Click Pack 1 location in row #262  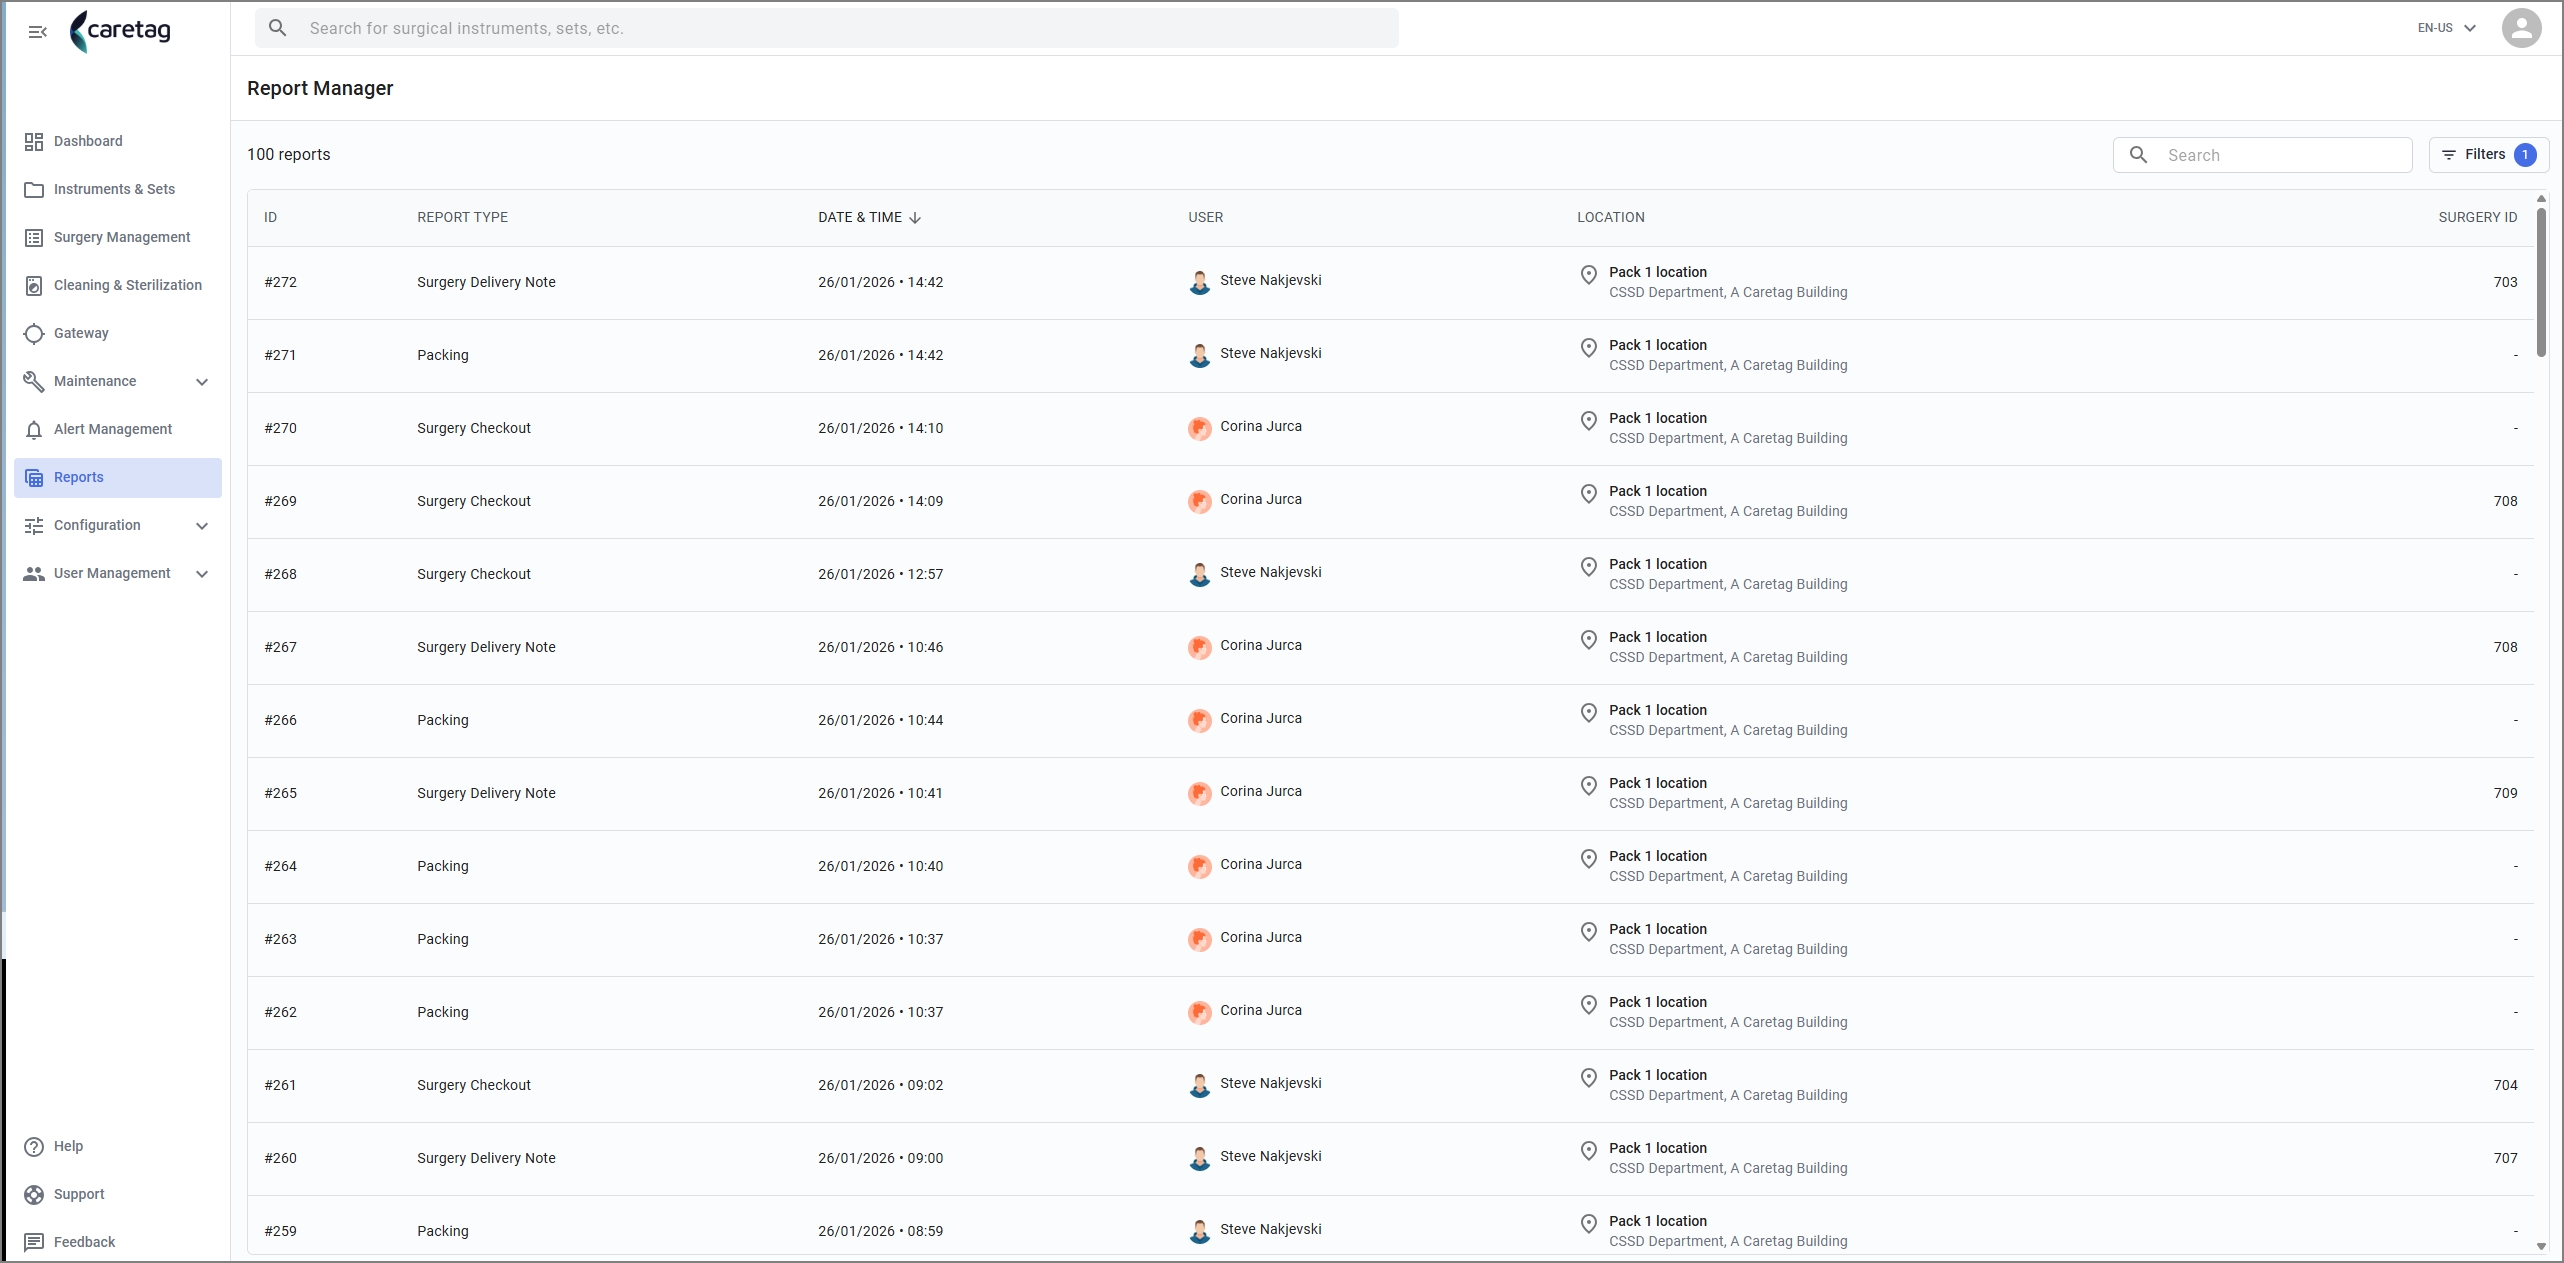coord(1658,1003)
